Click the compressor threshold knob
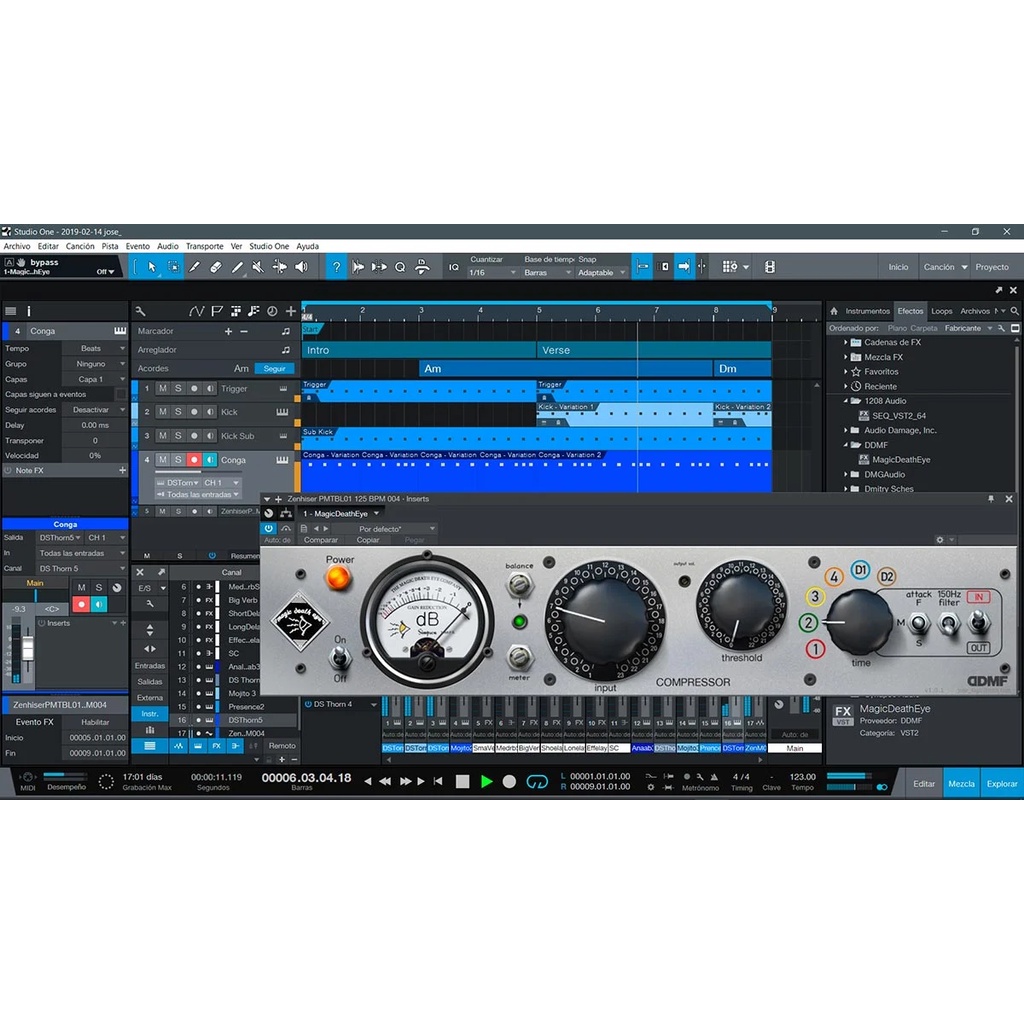The image size is (1024, 1024). pyautogui.click(x=741, y=607)
